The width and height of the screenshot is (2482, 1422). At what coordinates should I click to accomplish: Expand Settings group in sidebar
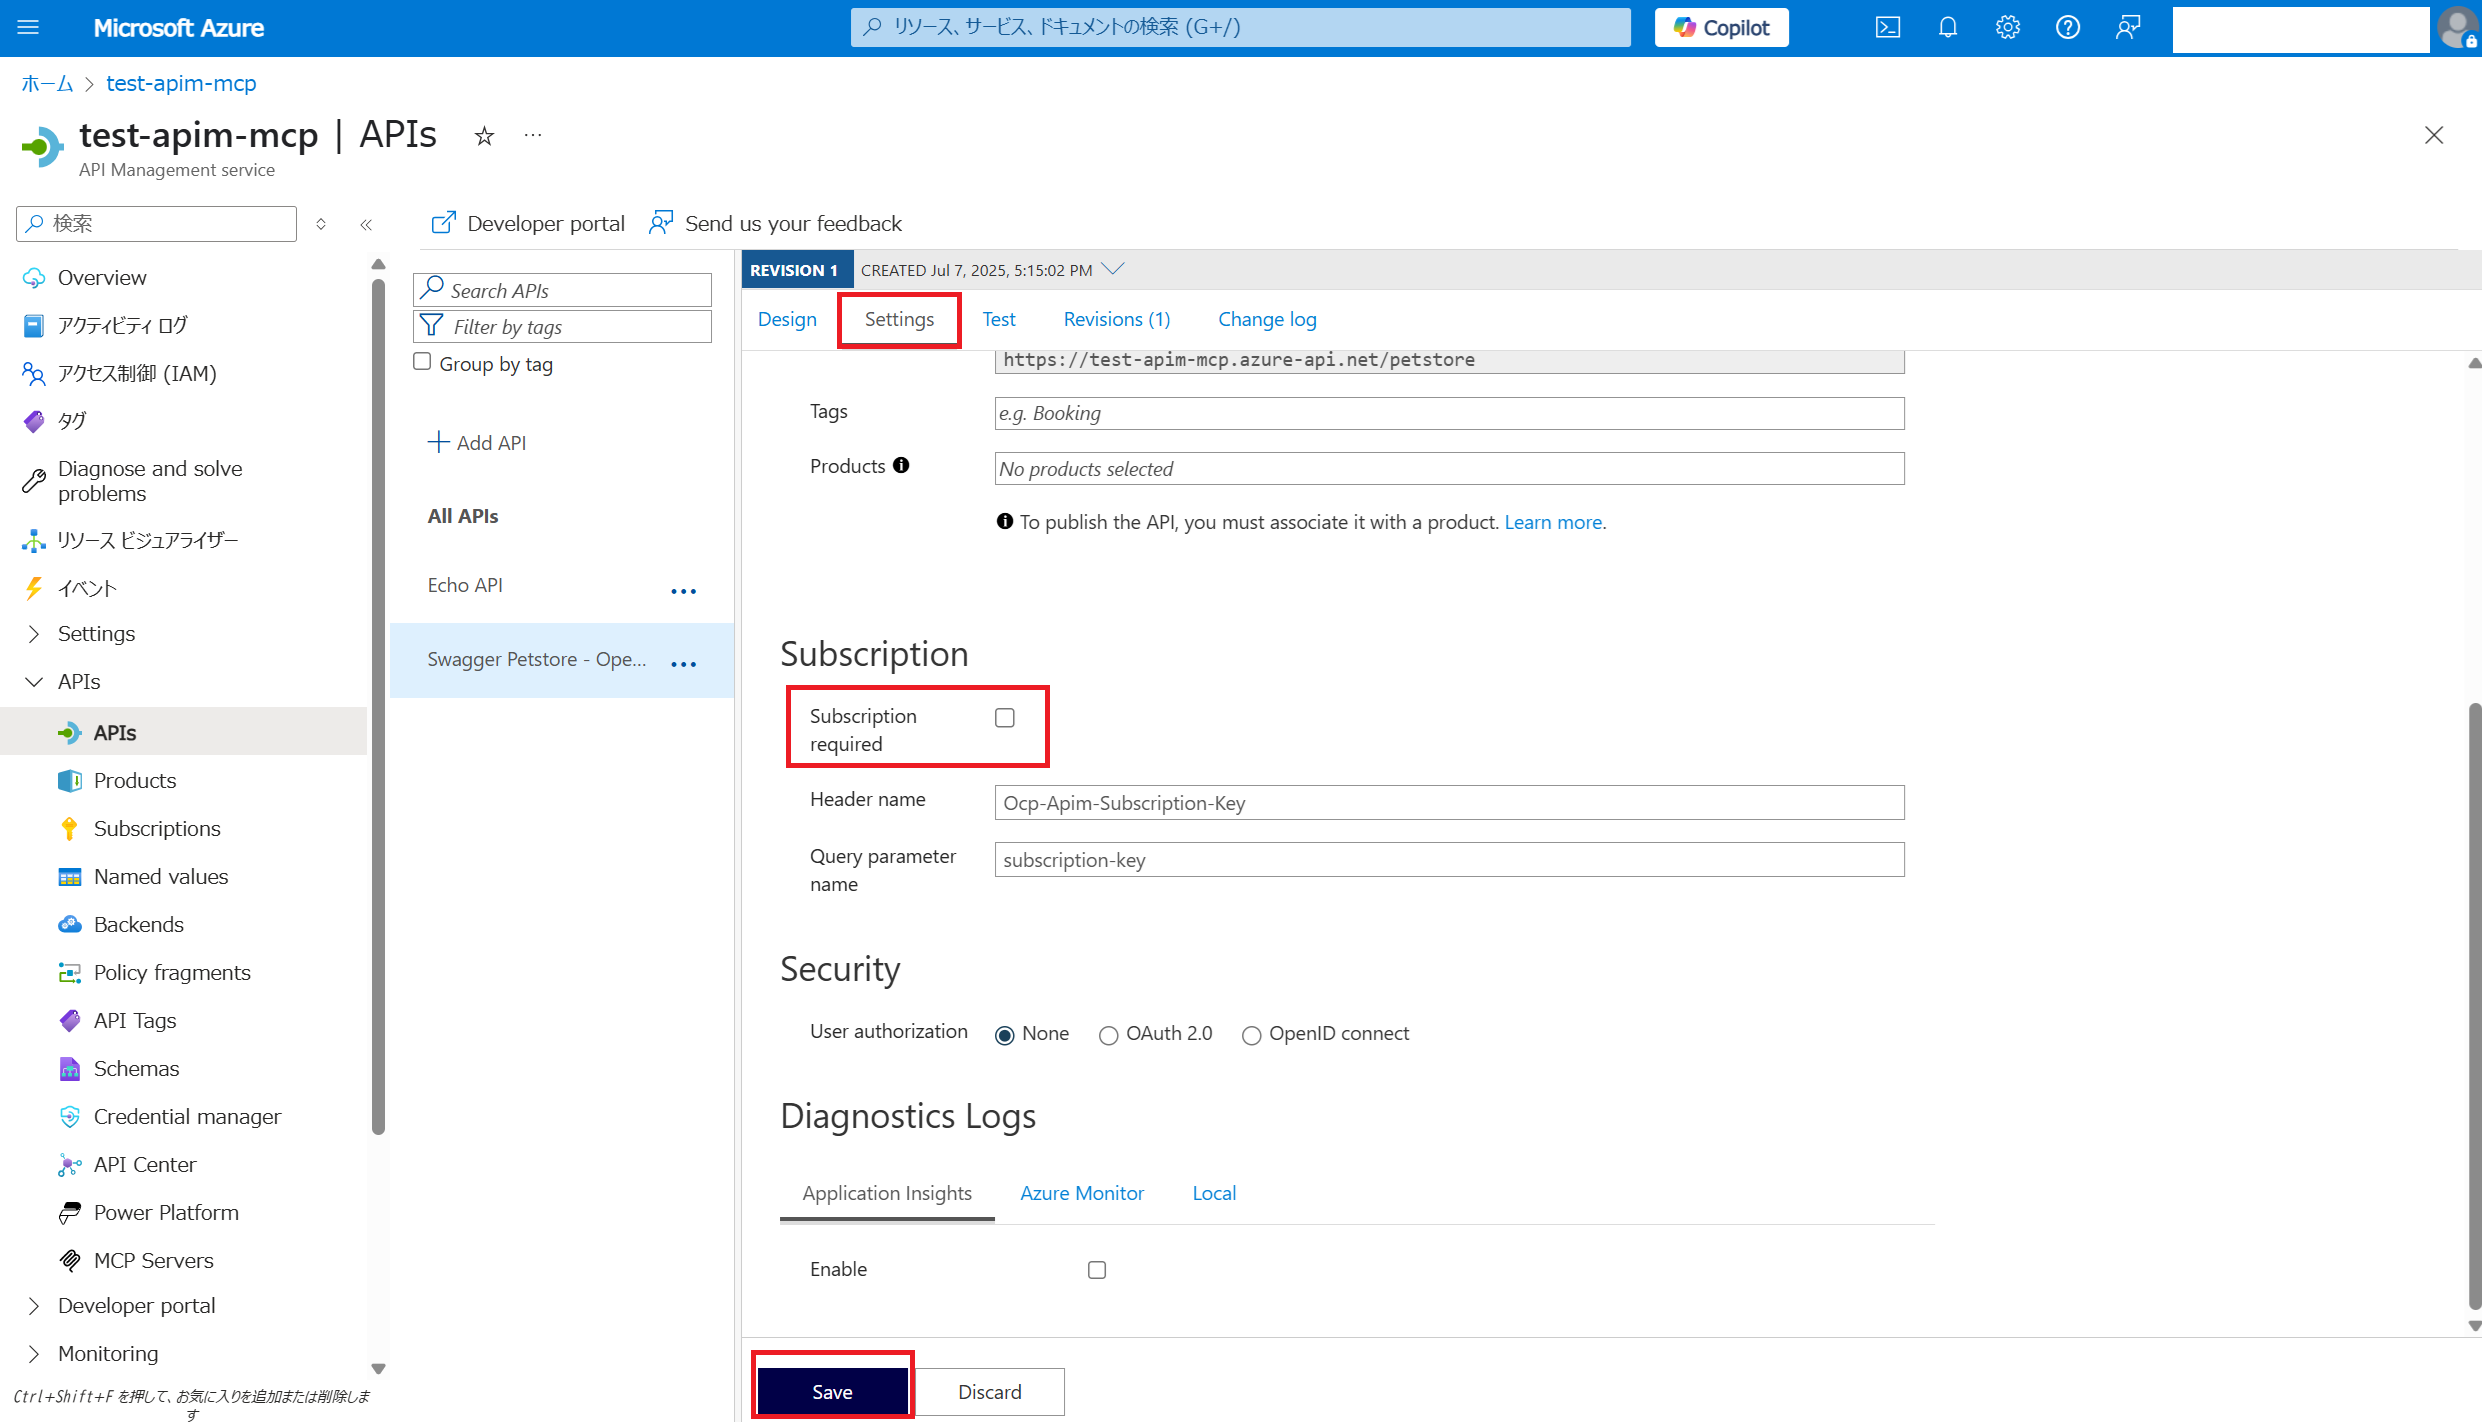(x=34, y=634)
